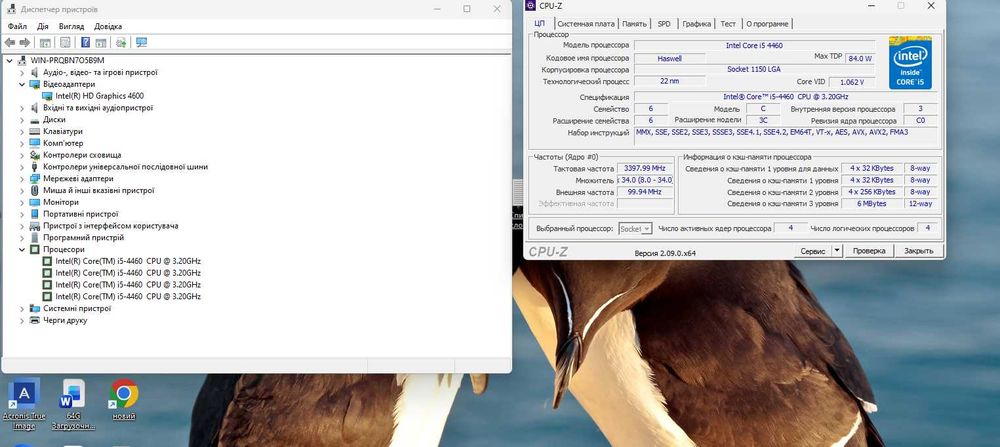Image resolution: width=1000 pixels, height=447 pixels.
Task: Click the Сервис button in CPU-Z
Action: pyautogui.click(x=813, y=251)
